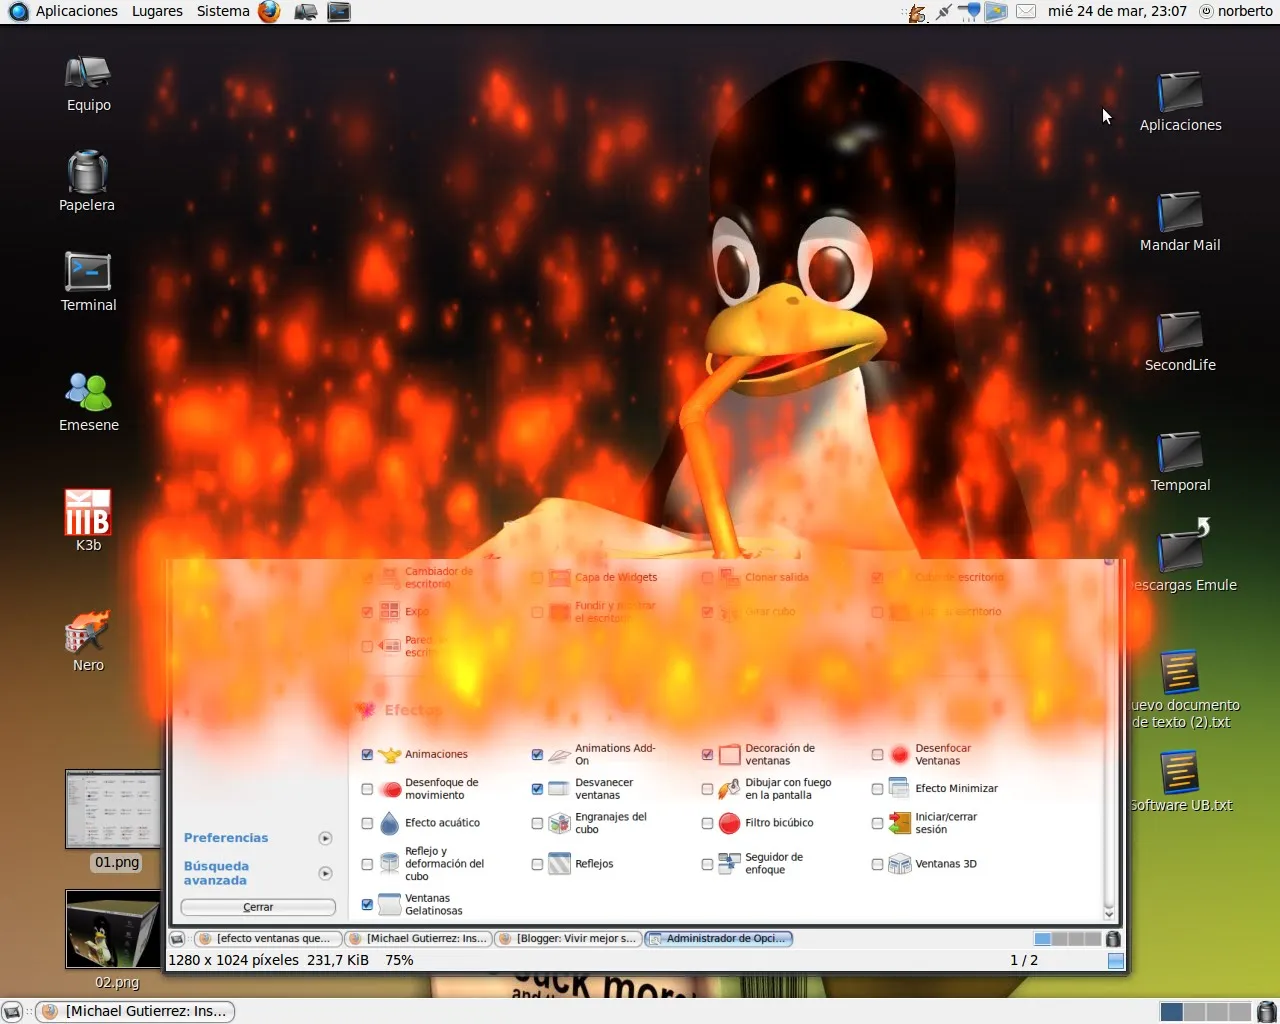Enable the Seguidor de enfoque checkbox
1280x1024 pixels.
tap(707, 864)
